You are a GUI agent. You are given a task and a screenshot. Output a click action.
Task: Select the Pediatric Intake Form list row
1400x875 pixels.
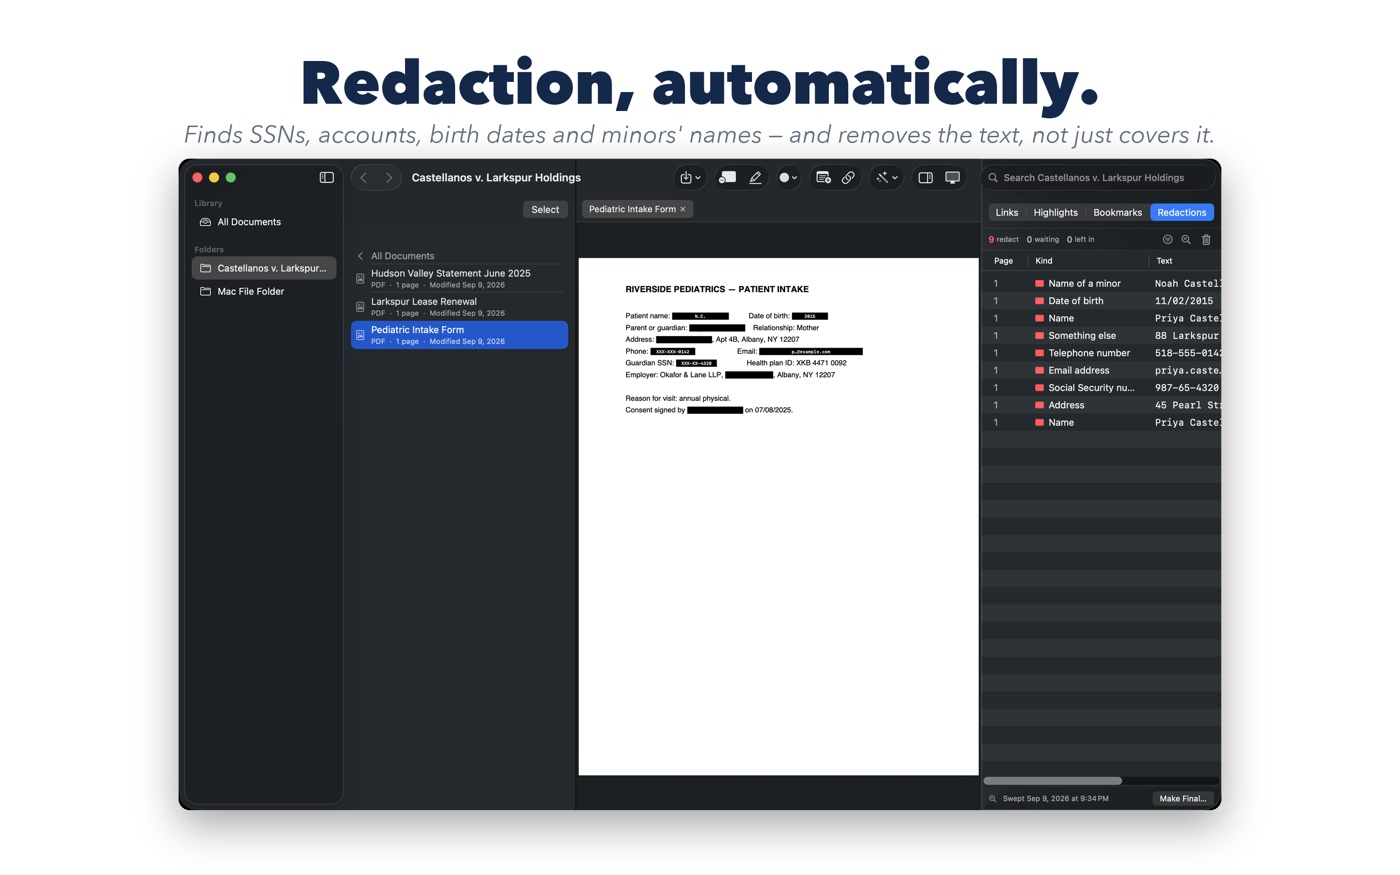click(459, 335)
